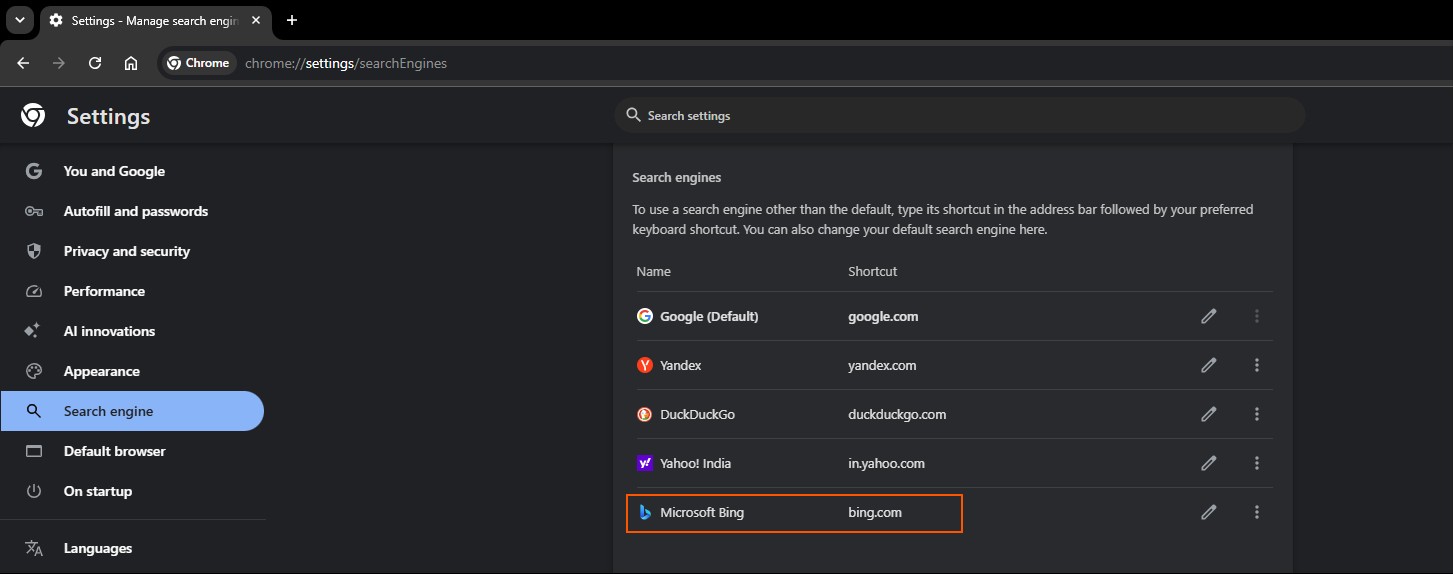Click the google.com shortcut text
The width and height of the screenshot is (1453, 574).
[883, 316]
